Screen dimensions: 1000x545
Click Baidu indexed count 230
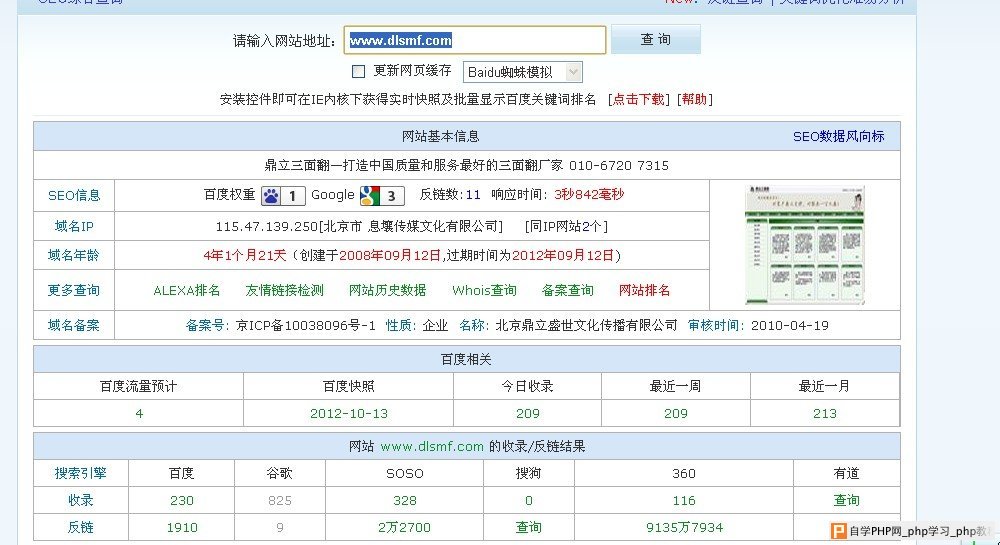coord(182,501)
